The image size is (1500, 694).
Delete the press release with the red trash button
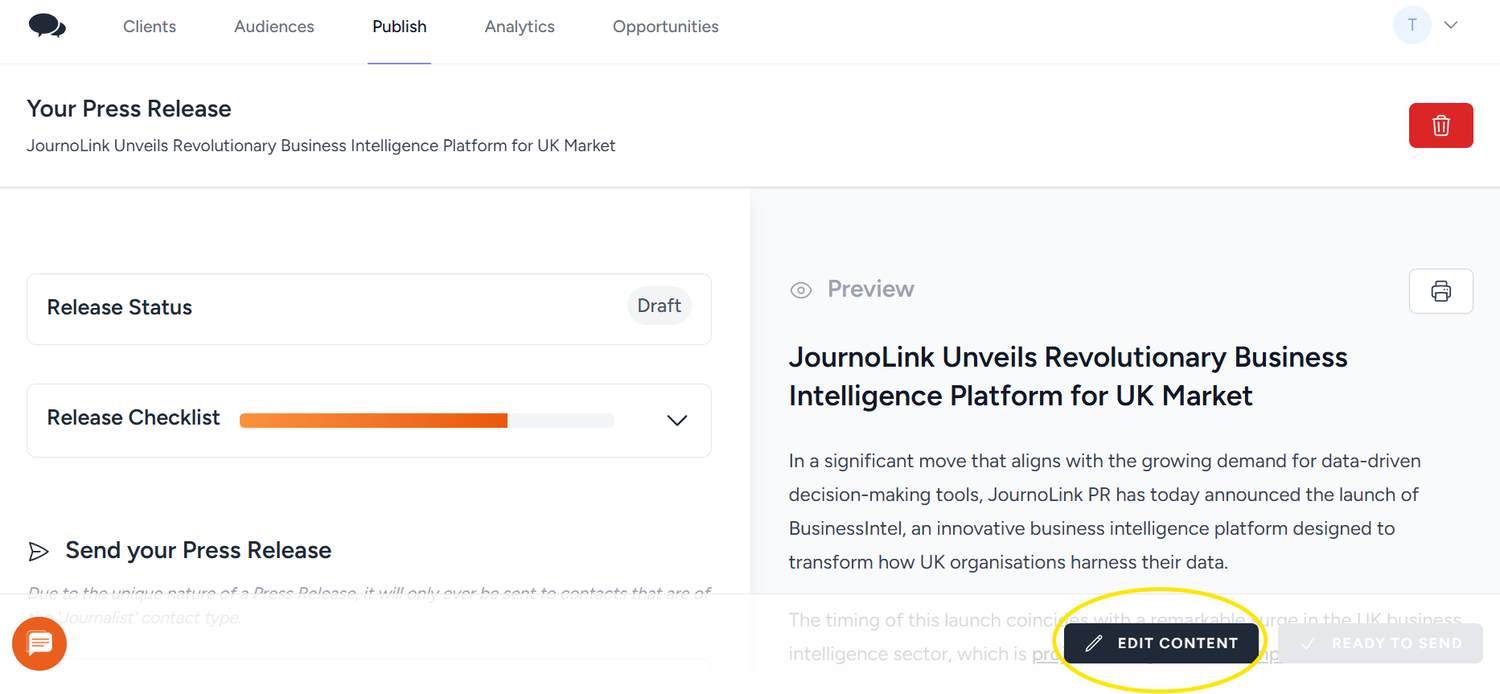point(1440,125)
